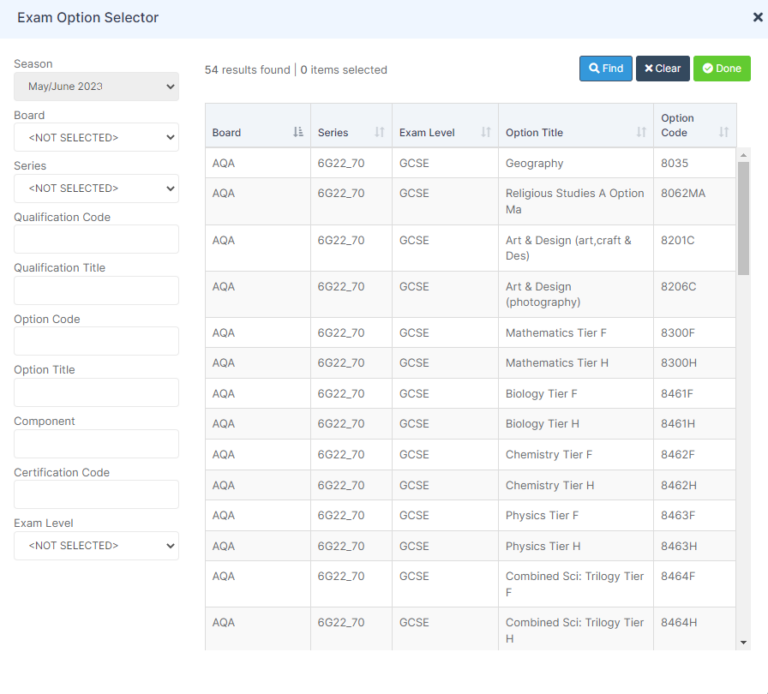768x694 pixels.
Task: Choose the Mathematics Tier H row
Action: click(470, 363)
